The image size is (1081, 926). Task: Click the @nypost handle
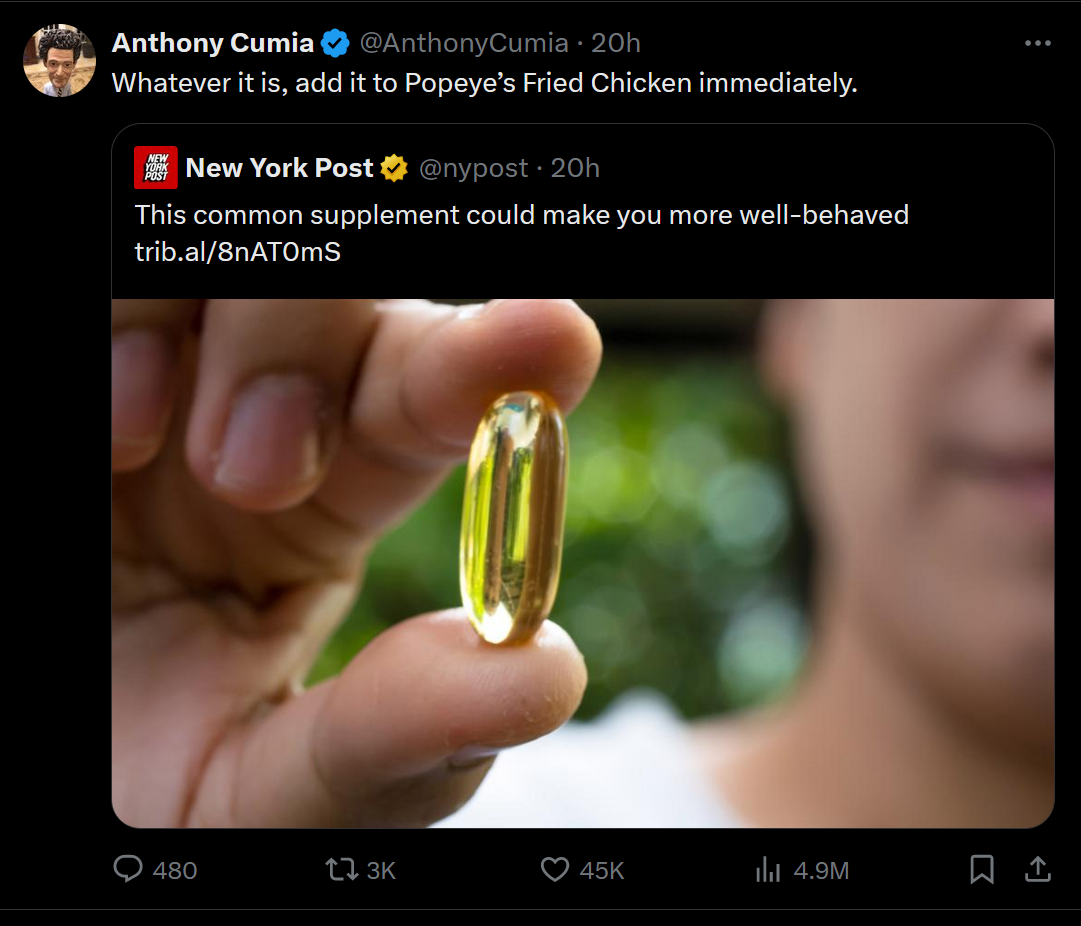pos(473,168)
